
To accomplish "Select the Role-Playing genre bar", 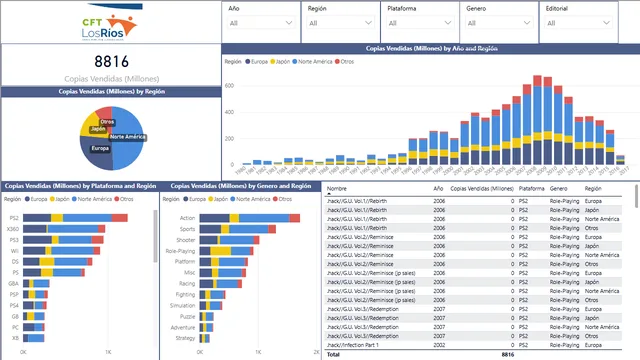I will pyautogui.click(x=227, y=251).
